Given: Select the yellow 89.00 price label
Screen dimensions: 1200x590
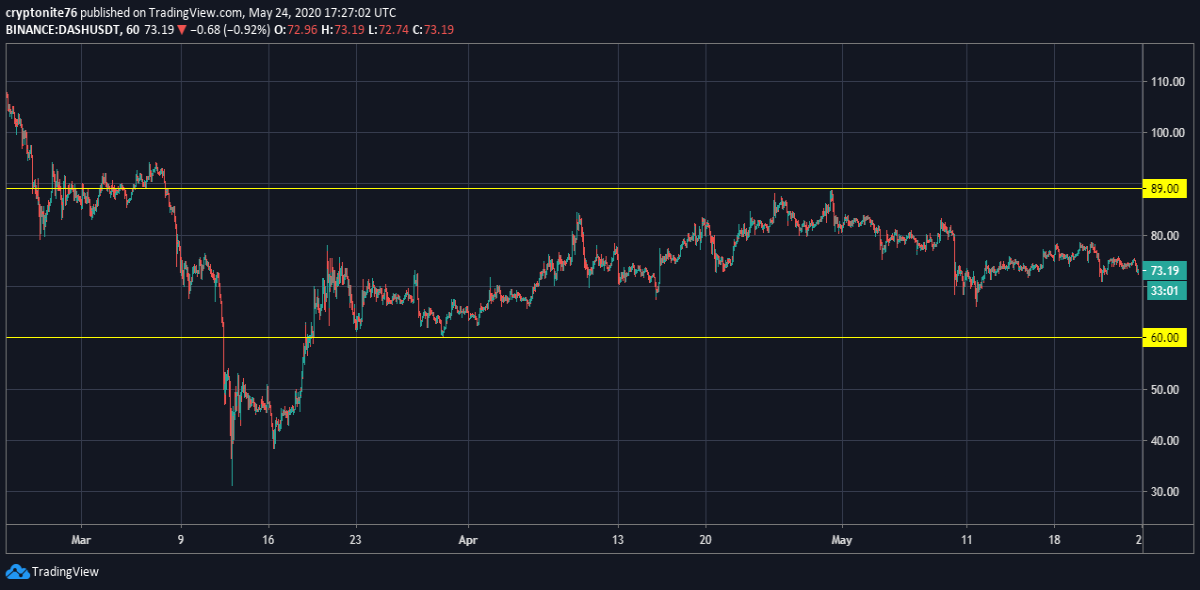Looking at the screenshot, I should coord(1166,189).
